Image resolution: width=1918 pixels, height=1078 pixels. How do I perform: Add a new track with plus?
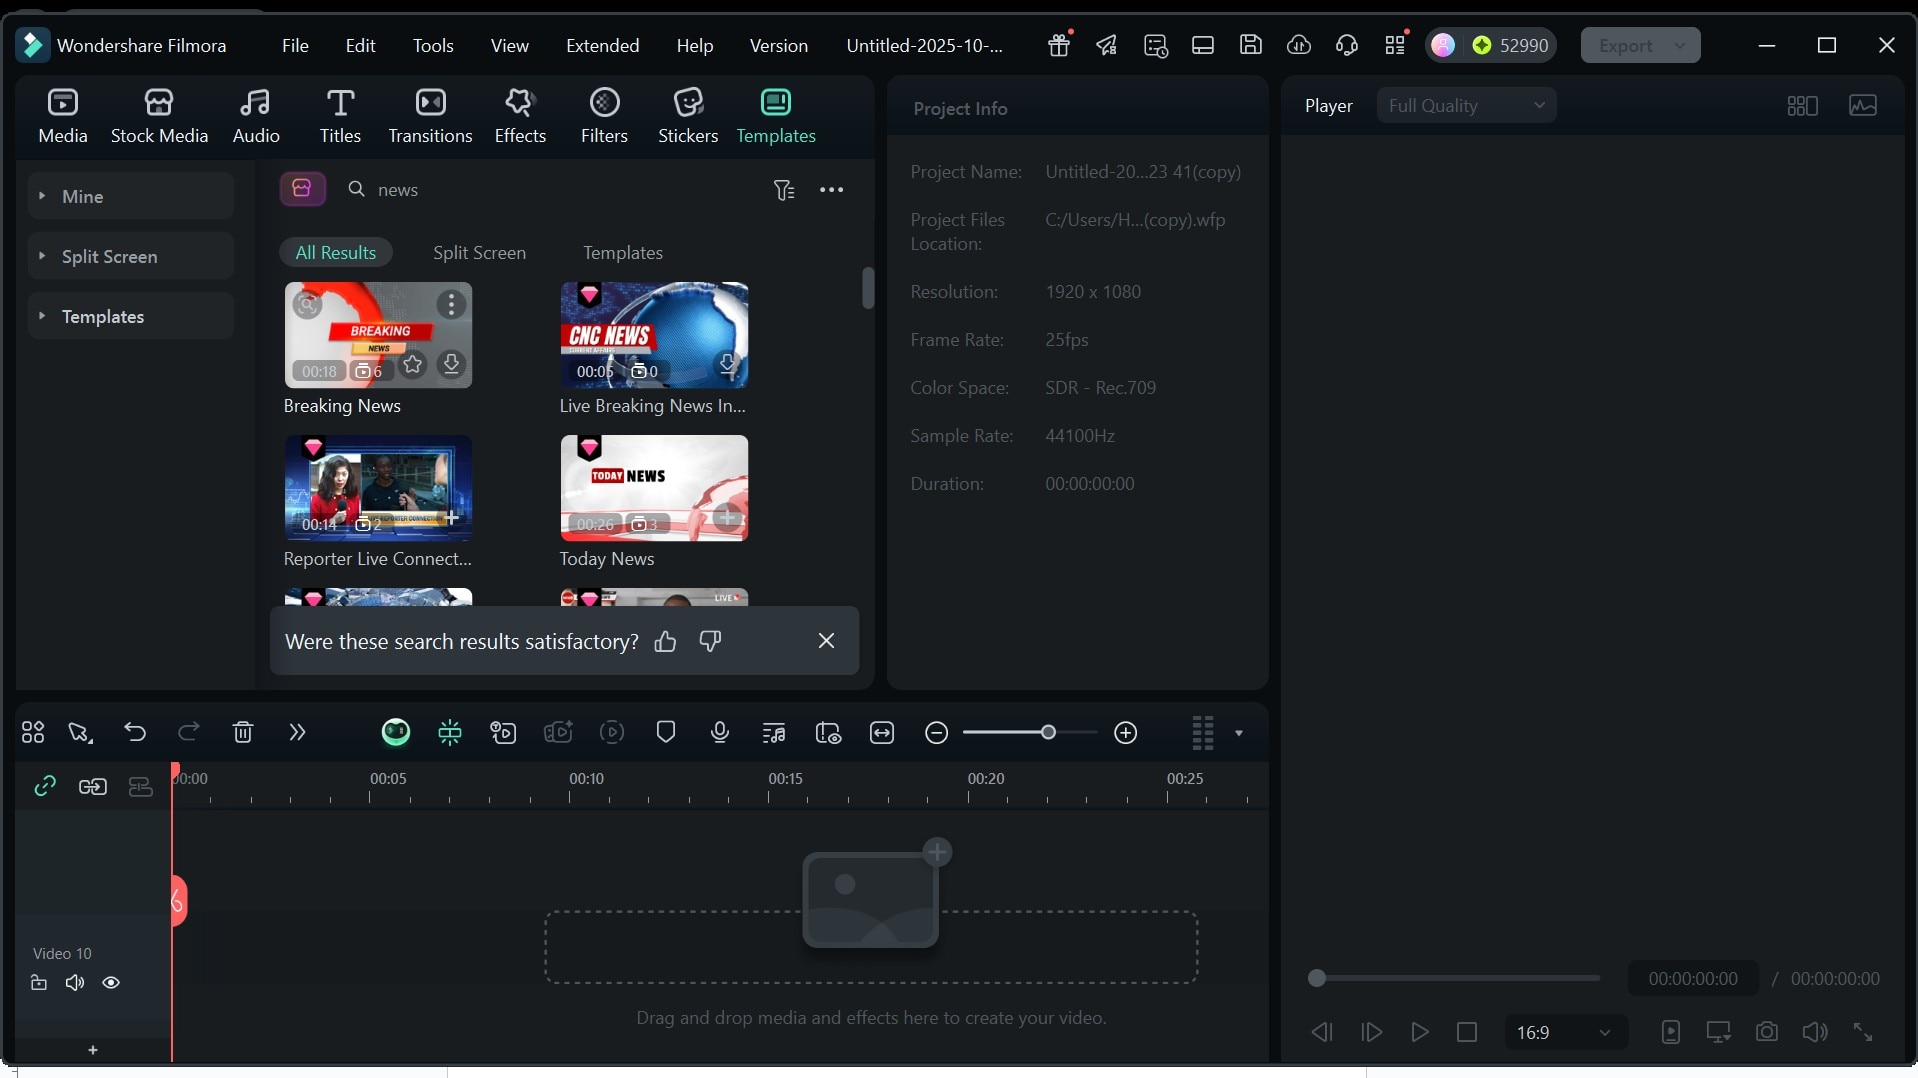(x=93, y=1050)
